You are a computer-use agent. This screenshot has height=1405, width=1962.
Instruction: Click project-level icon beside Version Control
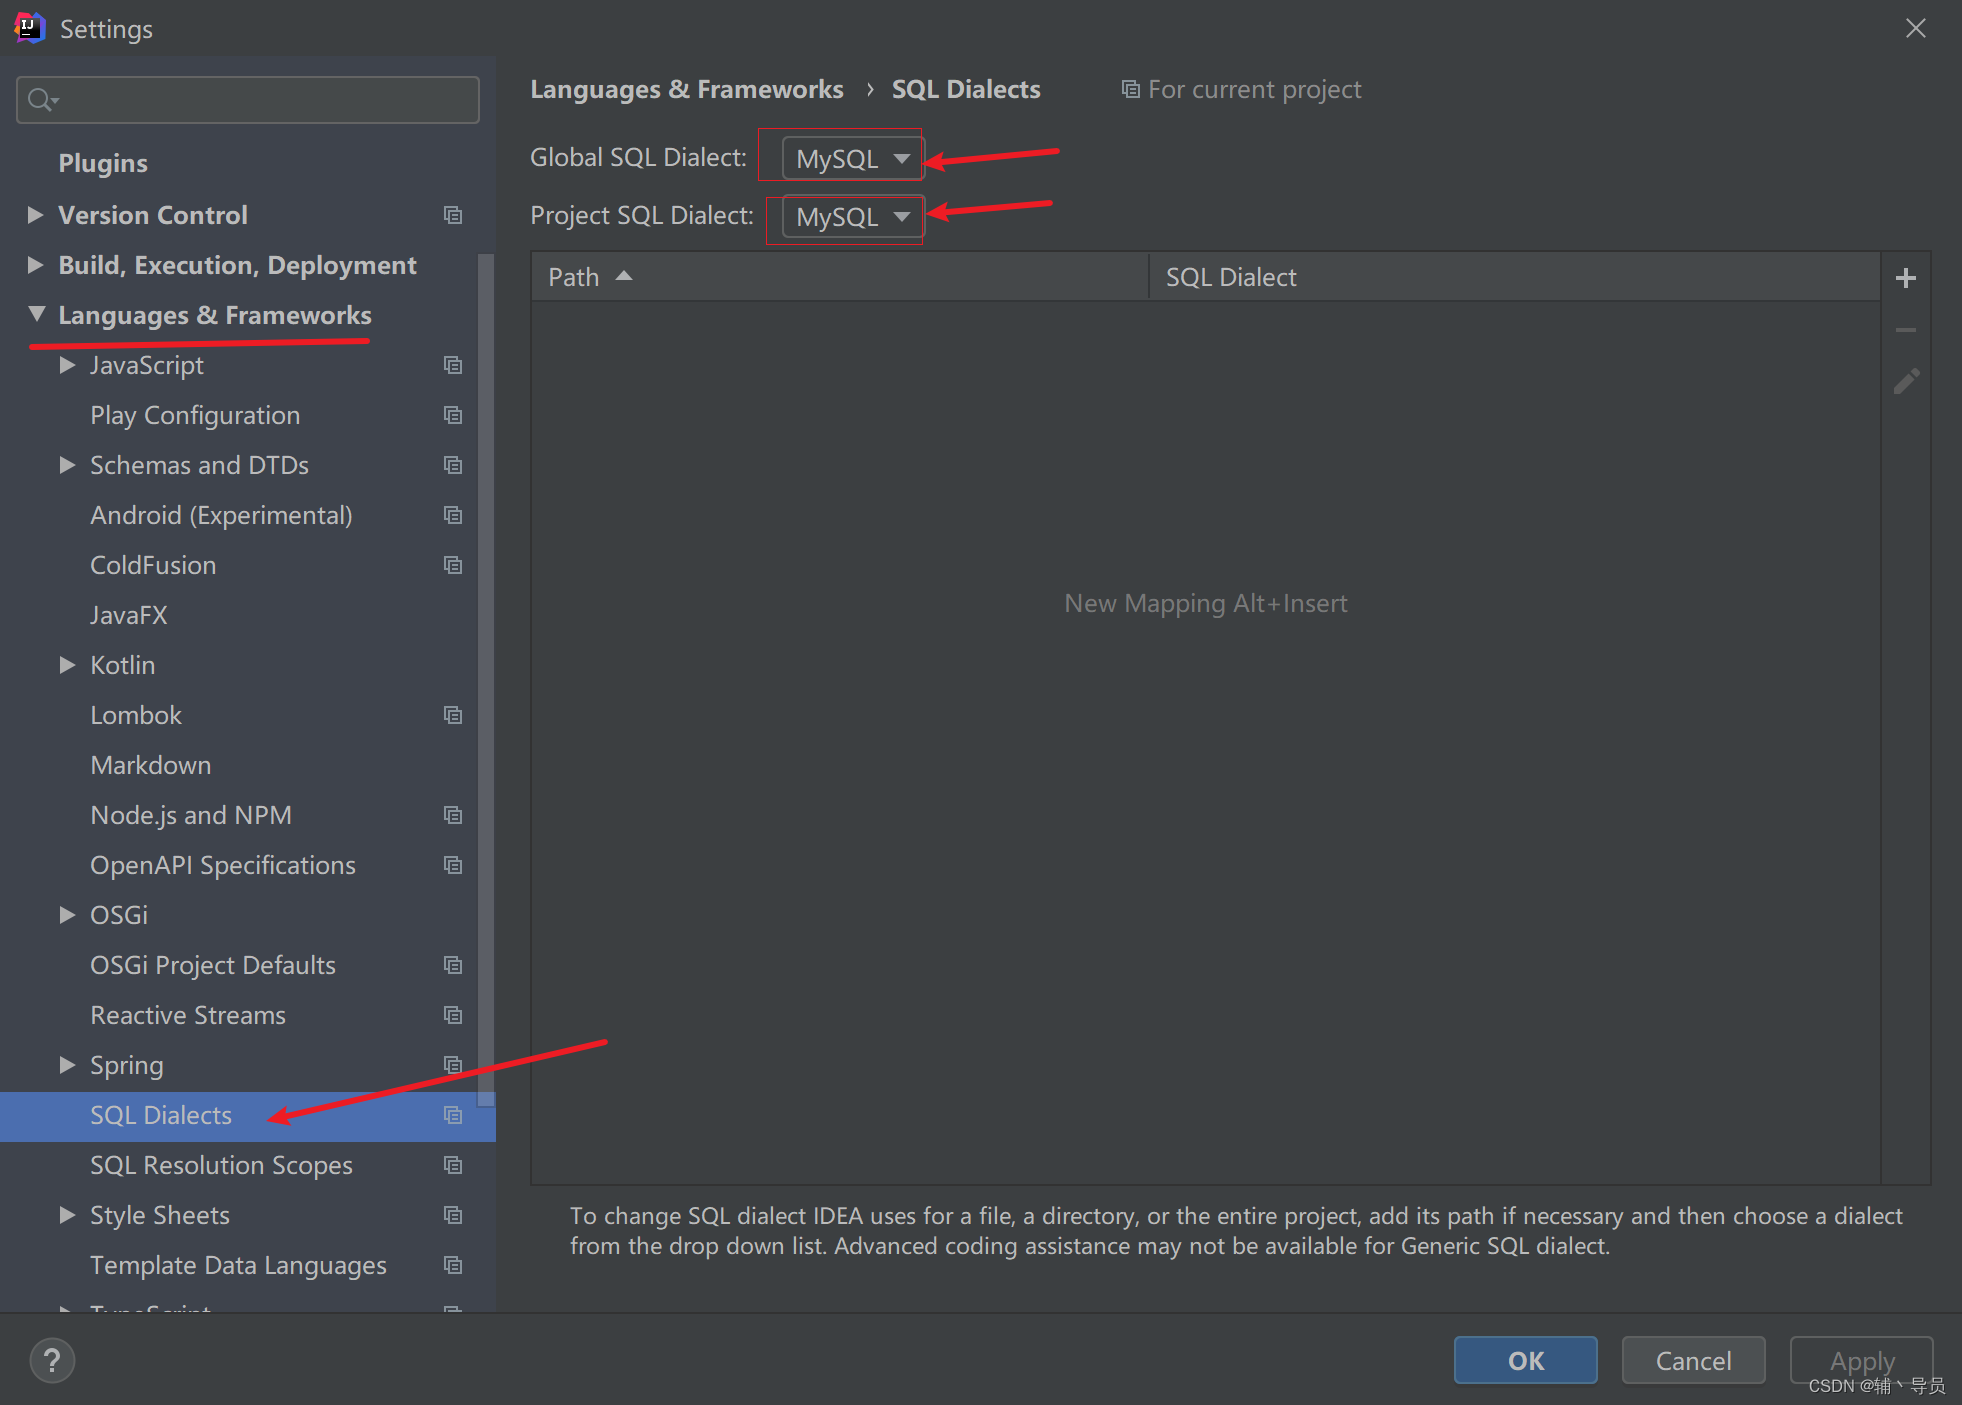[453, 215]
